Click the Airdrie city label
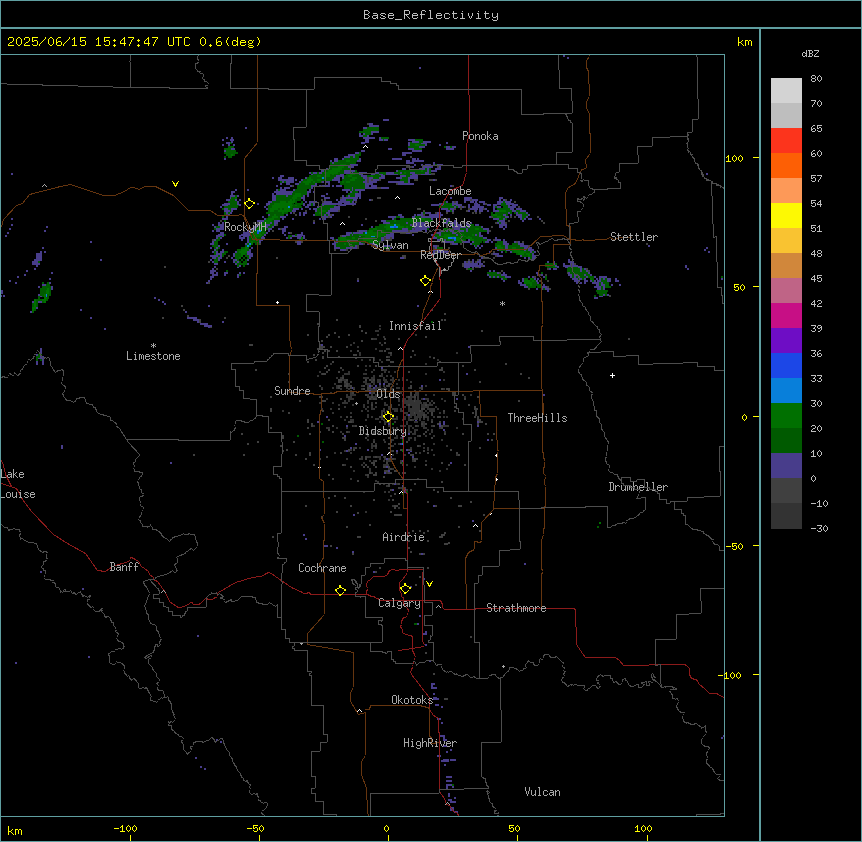862x842 pixels. [404, 537]
